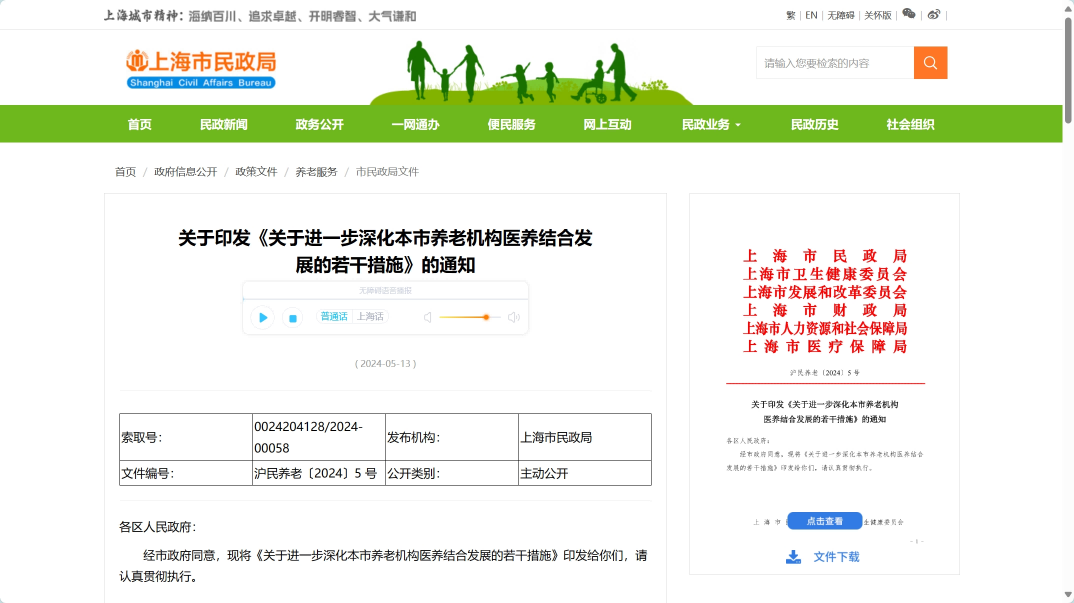Click the loud speaker volume icon
The height and width of the screenshot is (603, 1074).
pyautogui.click(x=514, y=318)
